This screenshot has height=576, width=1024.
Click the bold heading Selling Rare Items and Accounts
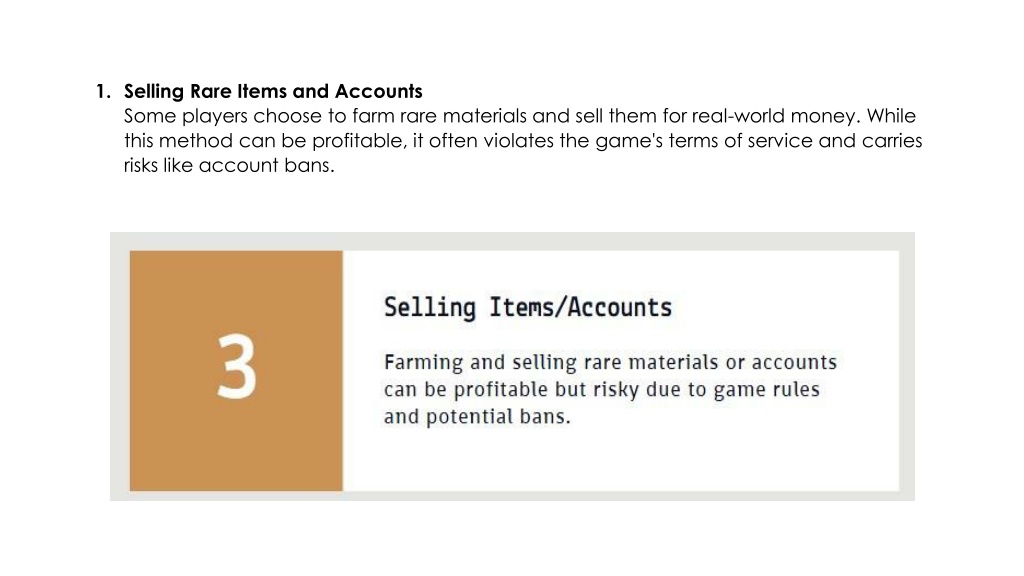(273, 91)
